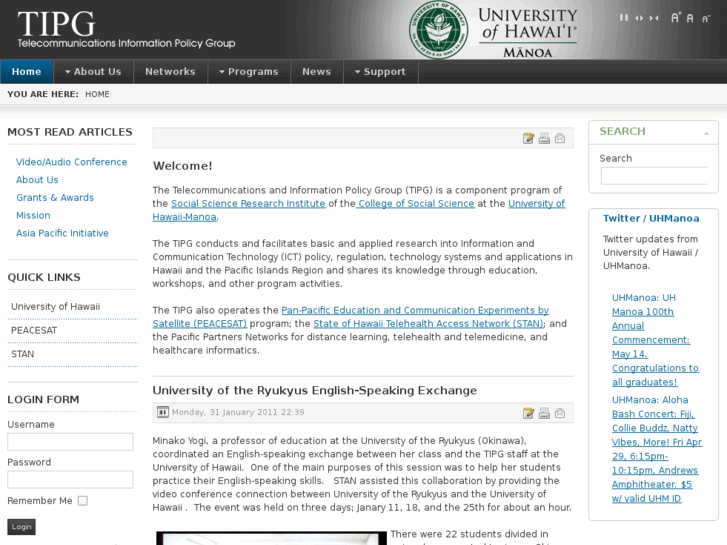Focus the Username input field

70,442
